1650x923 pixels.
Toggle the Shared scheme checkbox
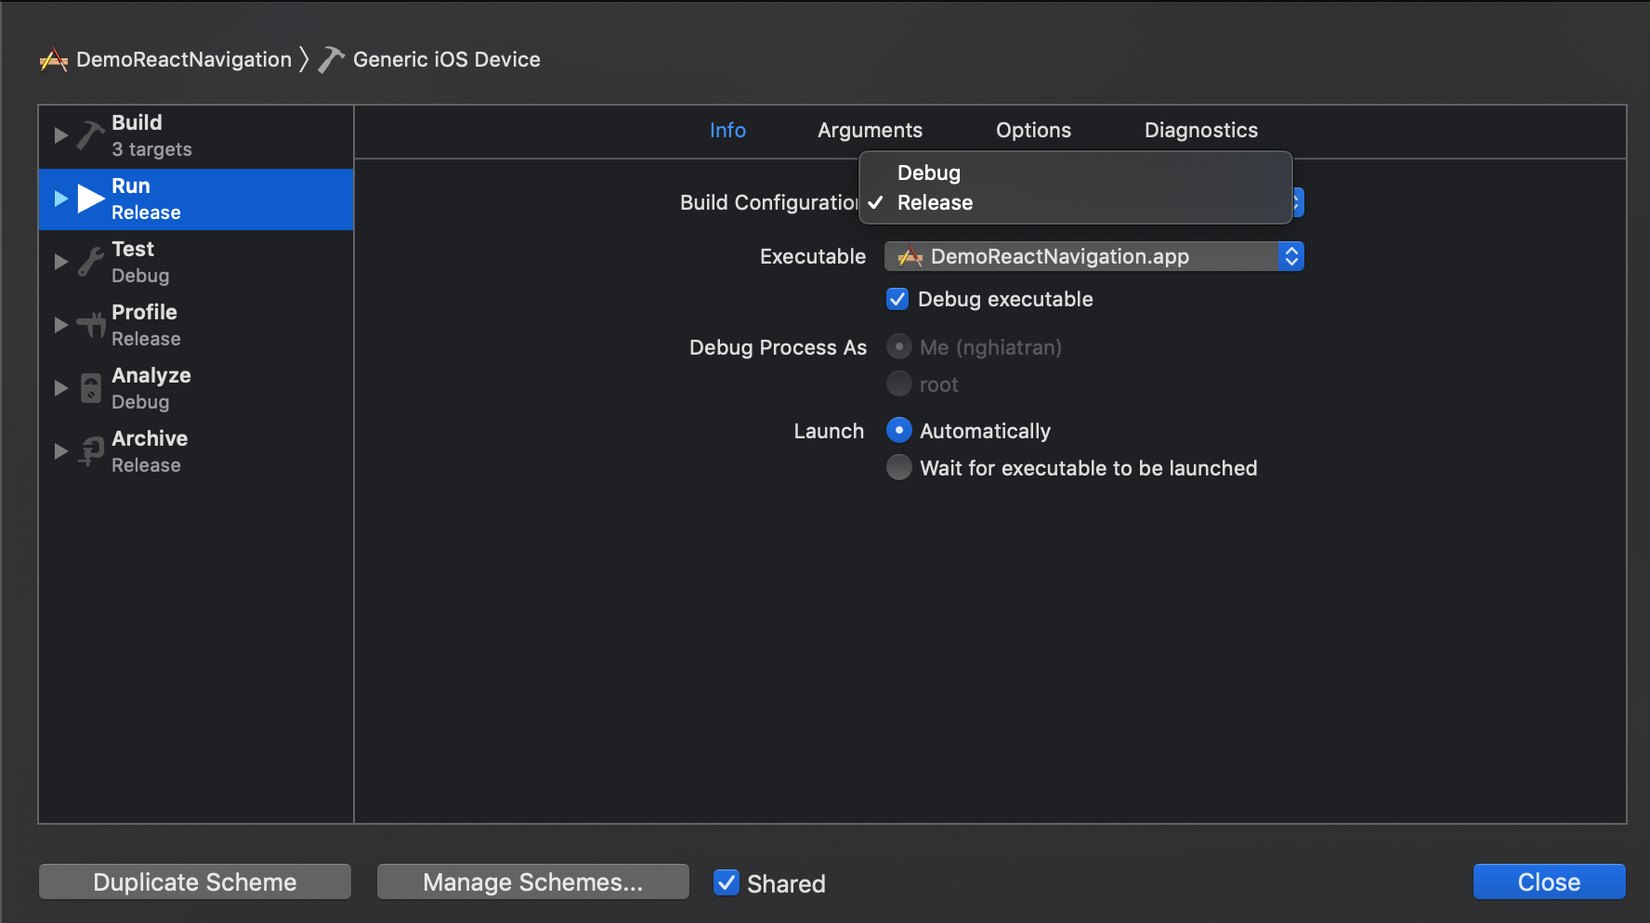[726, 883]
